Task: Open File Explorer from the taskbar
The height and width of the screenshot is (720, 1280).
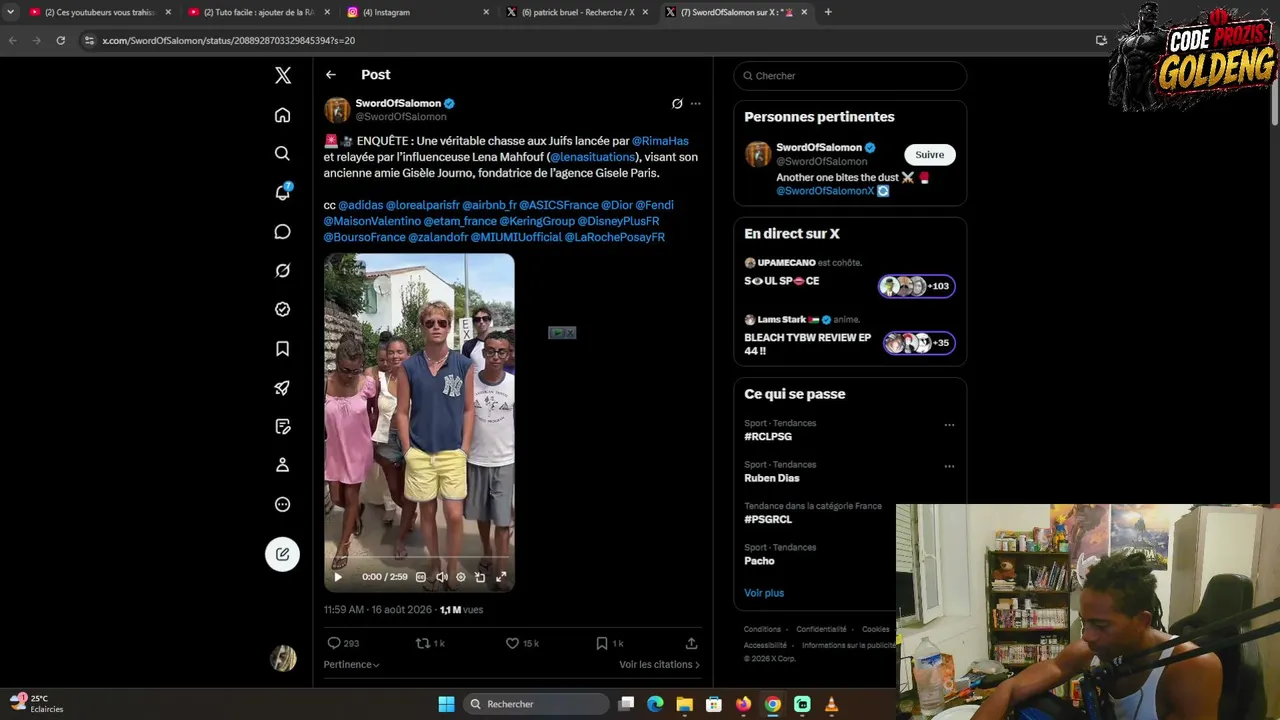Action: pos(685,704)
